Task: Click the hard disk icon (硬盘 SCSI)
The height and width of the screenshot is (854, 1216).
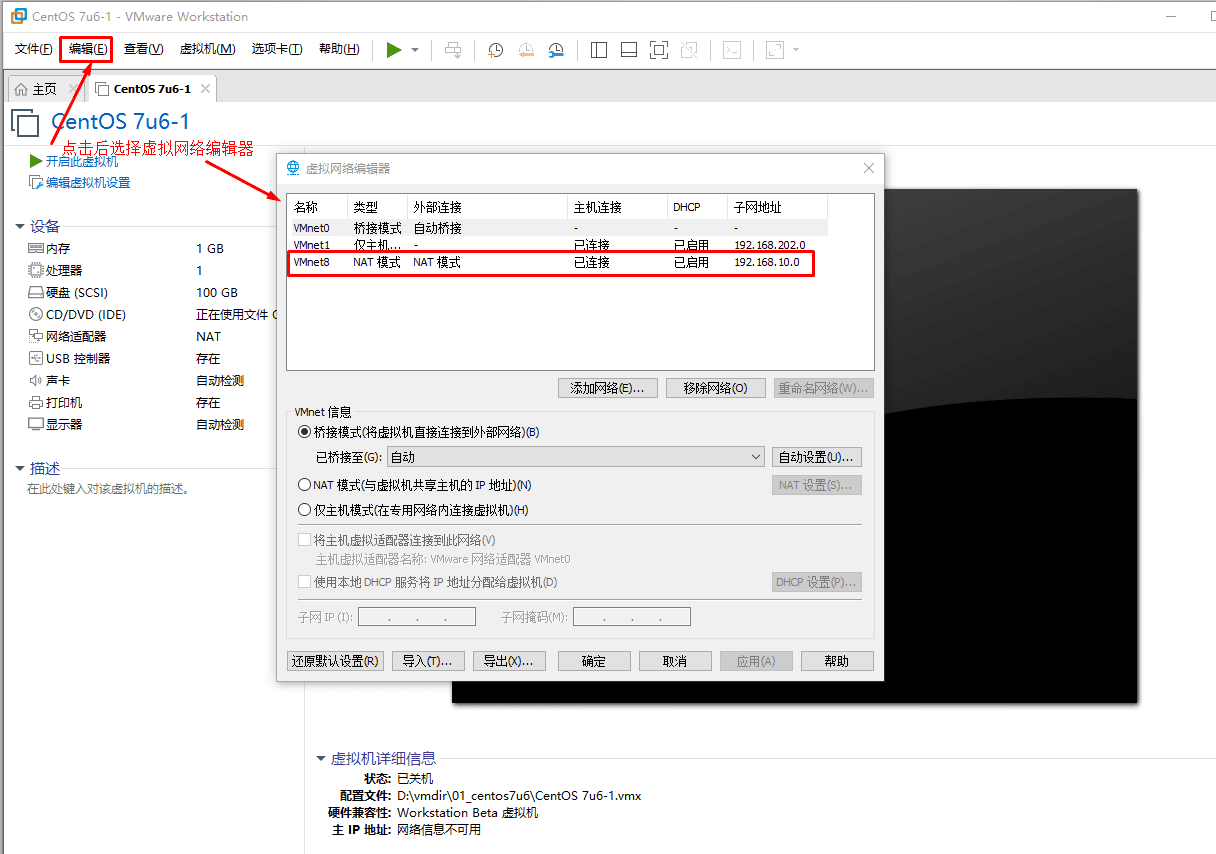Action: click(x=36, y=292)
